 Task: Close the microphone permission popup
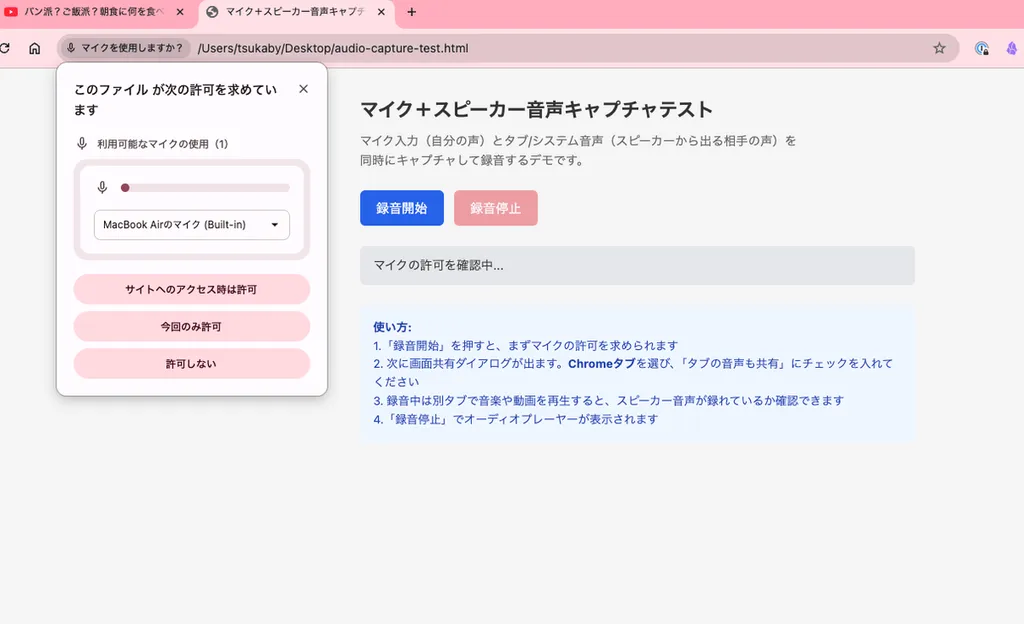(x=304, y=89)
